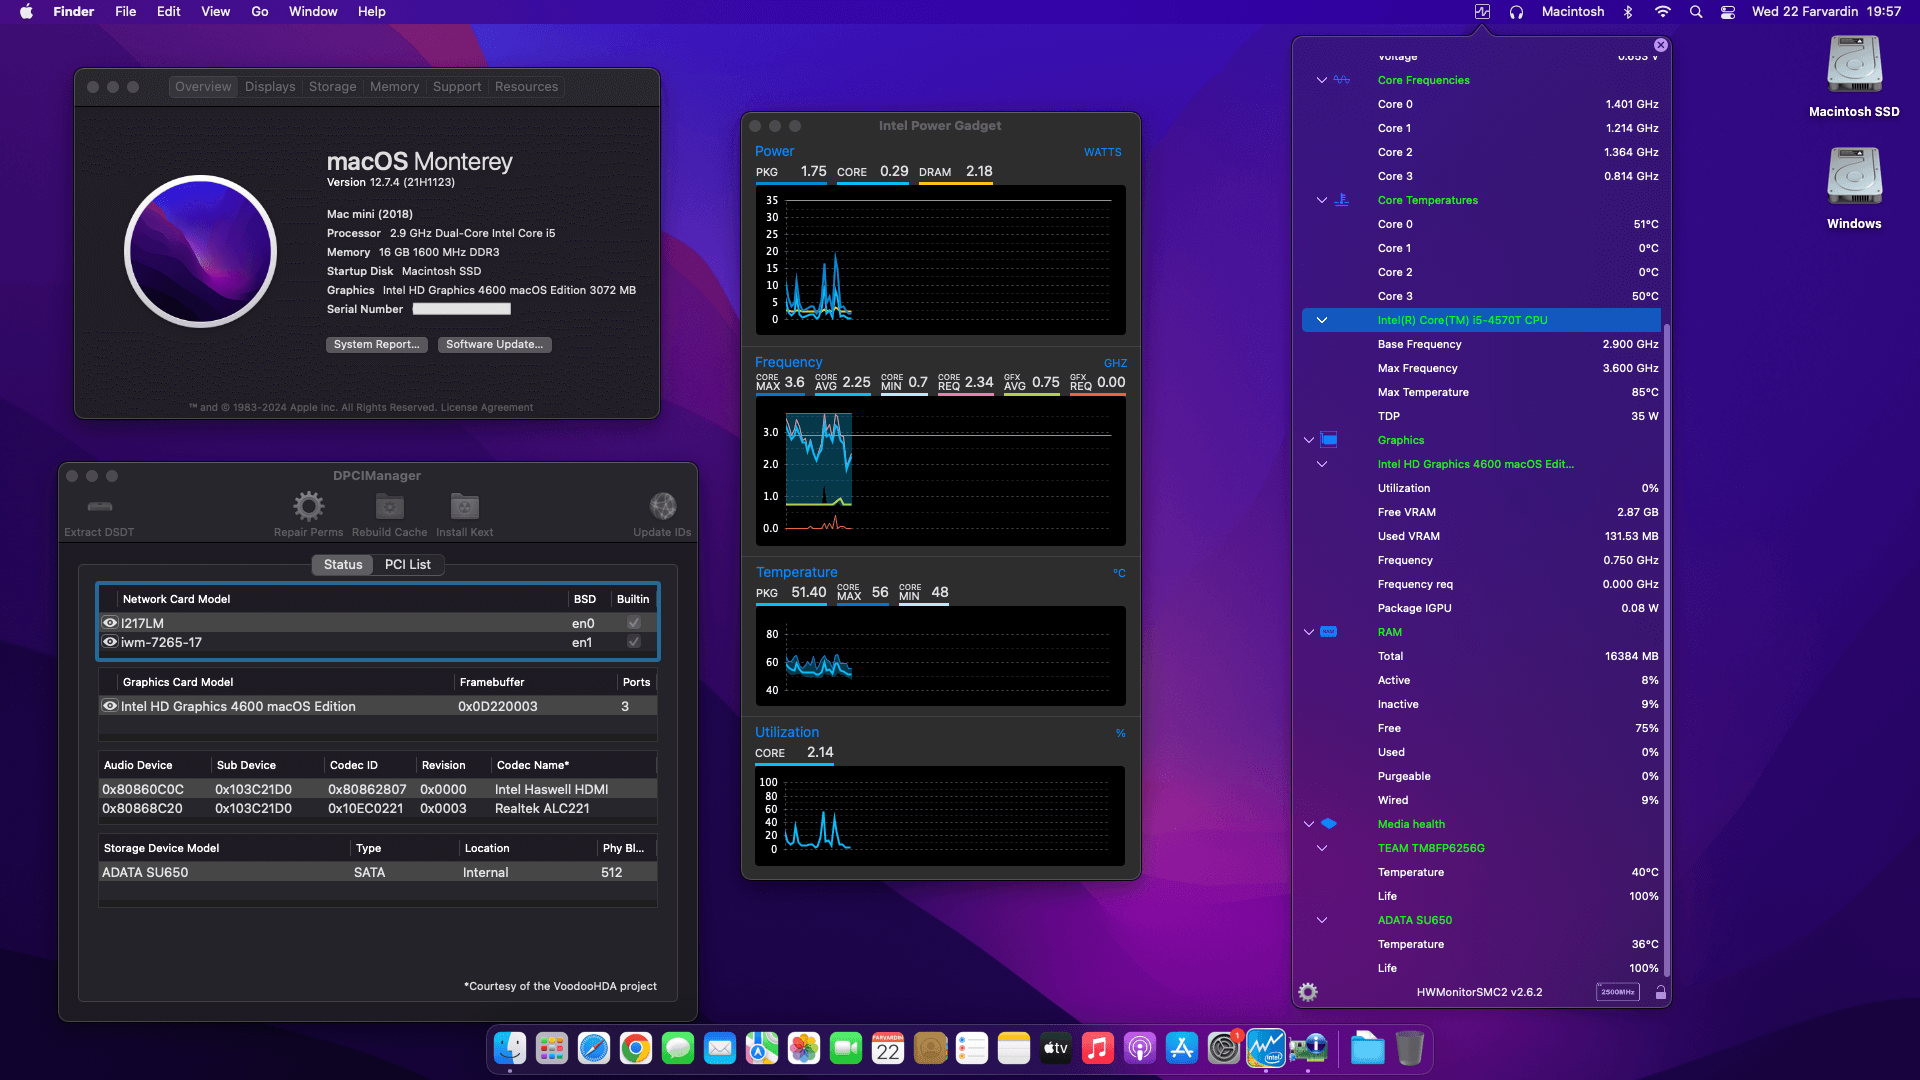
Task: Collapse the TEAM TM8FP6256G drive row
Action: pos(1322,848)
